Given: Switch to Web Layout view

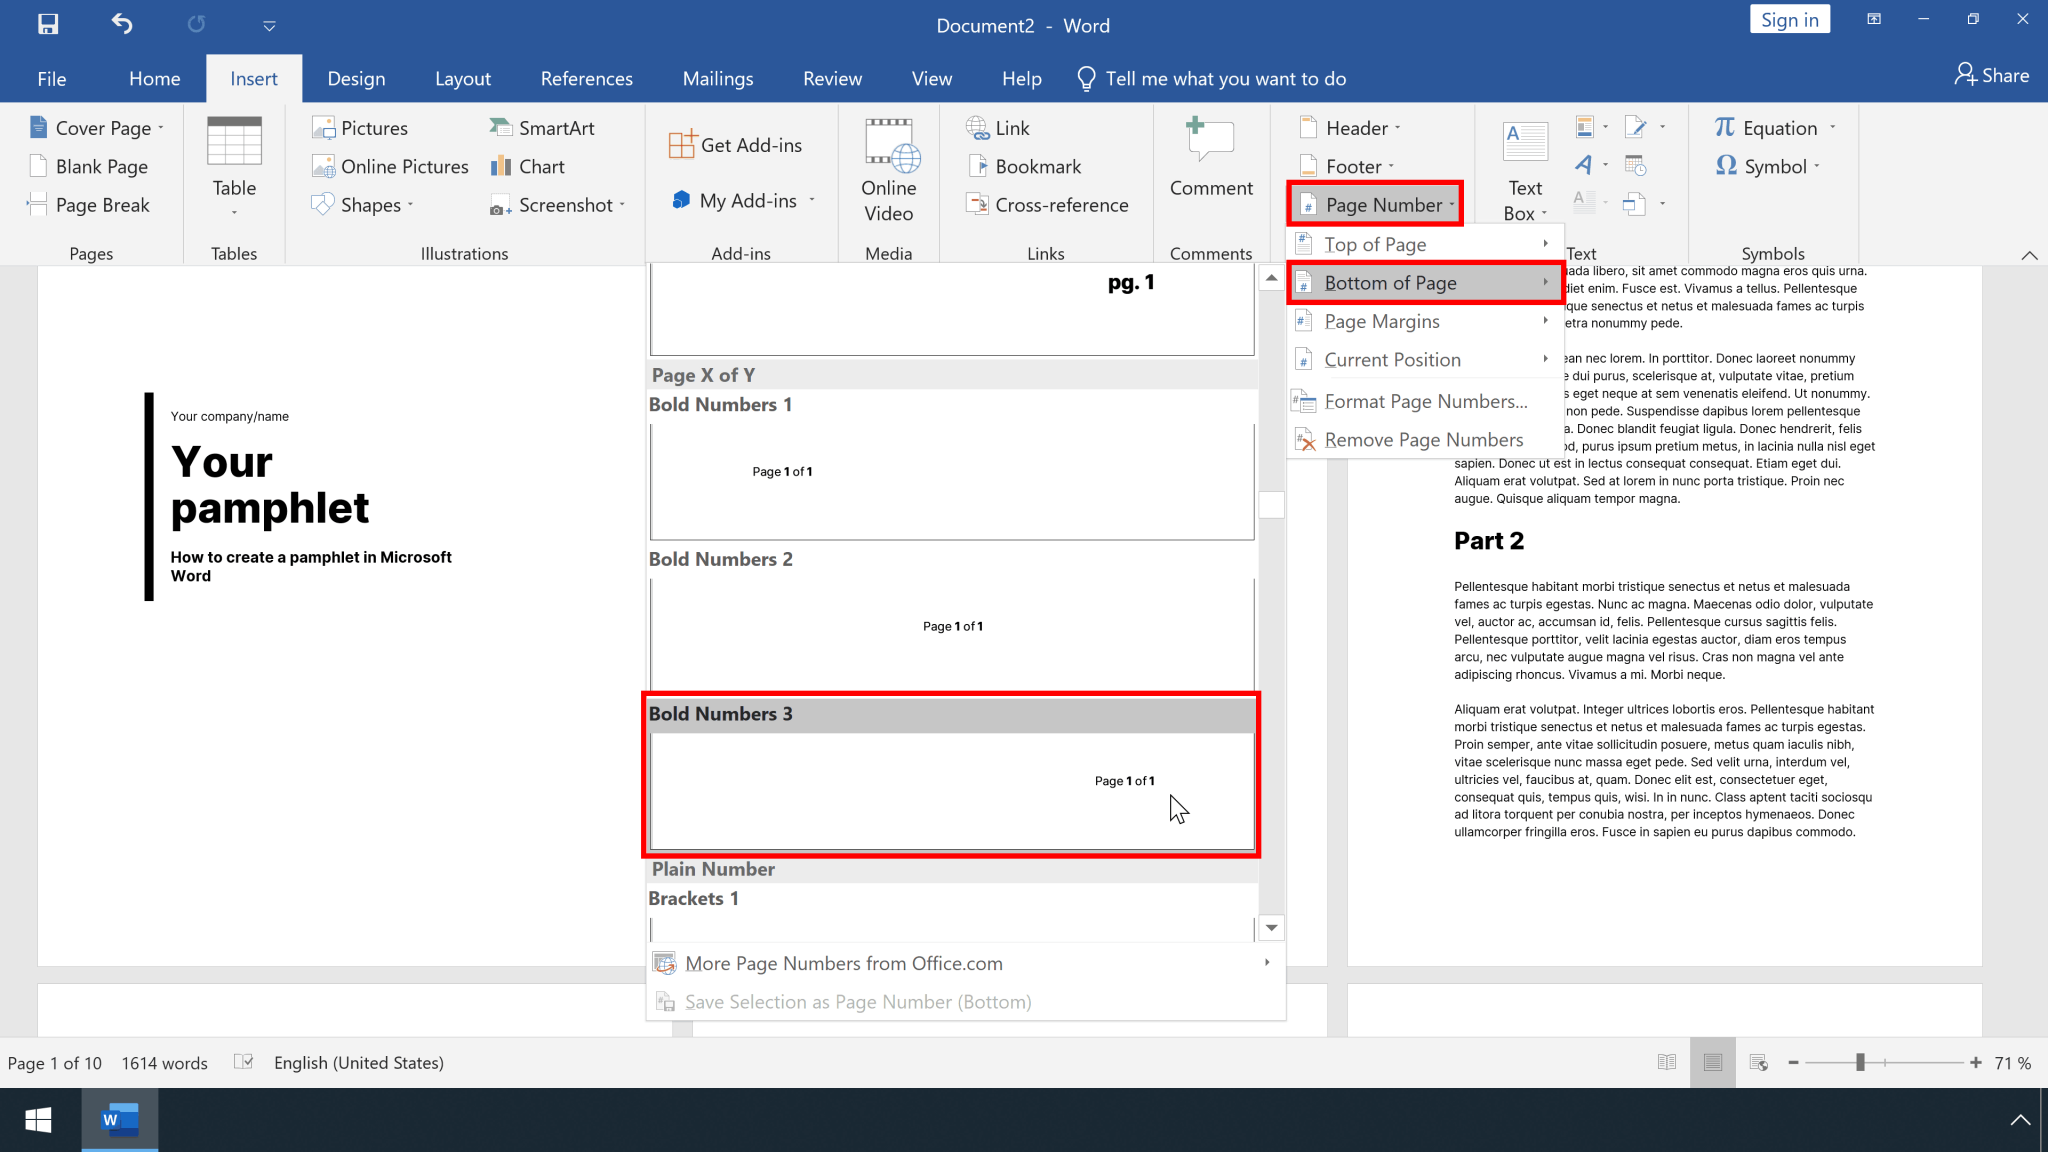Looking at the screenshot, I should 1759,1062.
